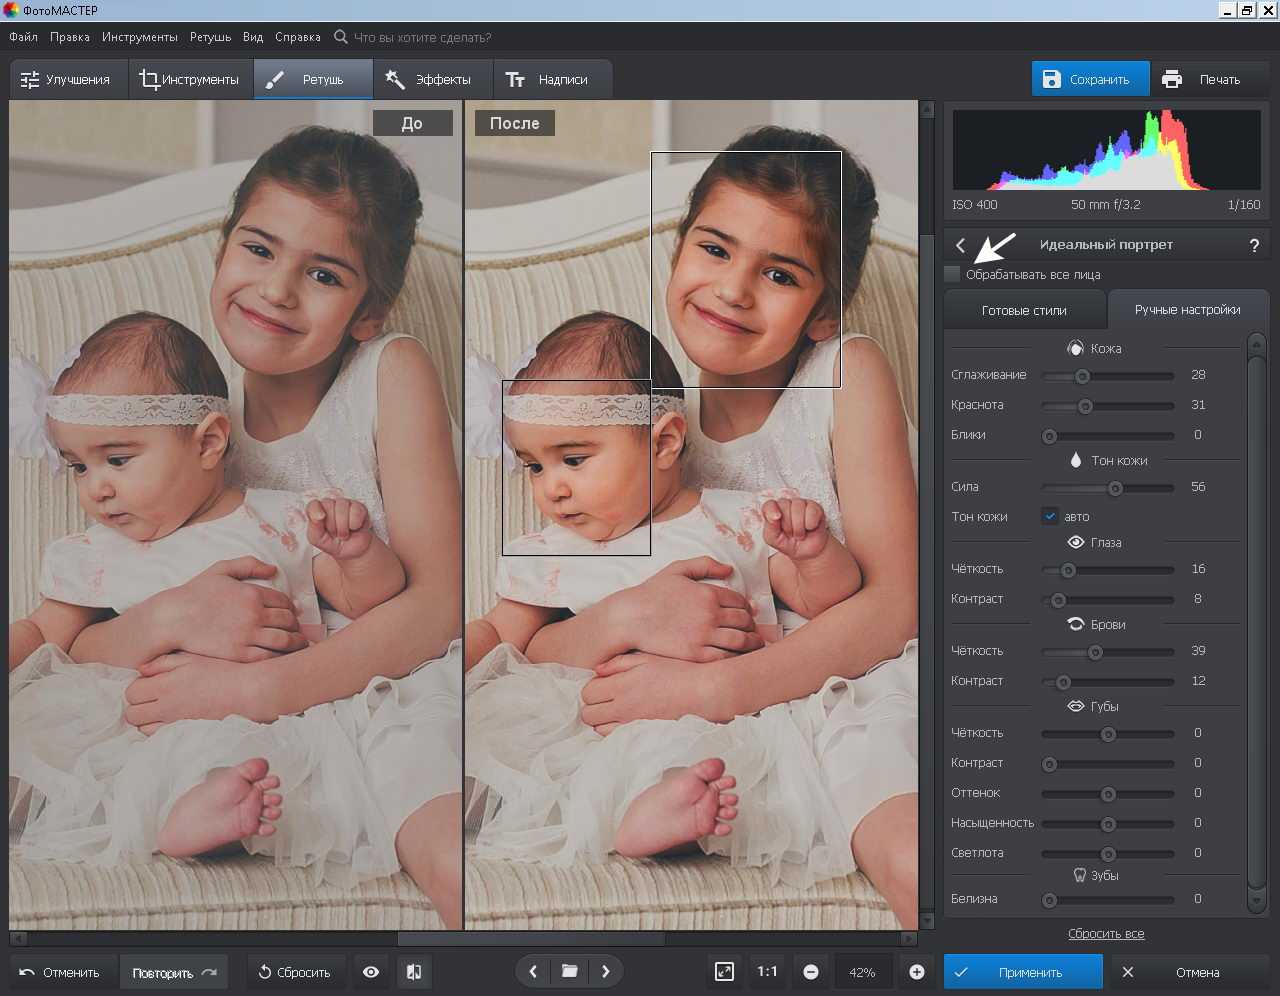Image resolution: width=1280 pixels, height=996 pixels.
Task: Click the before/after compare view icon
Action: click(x=414, y=972)
